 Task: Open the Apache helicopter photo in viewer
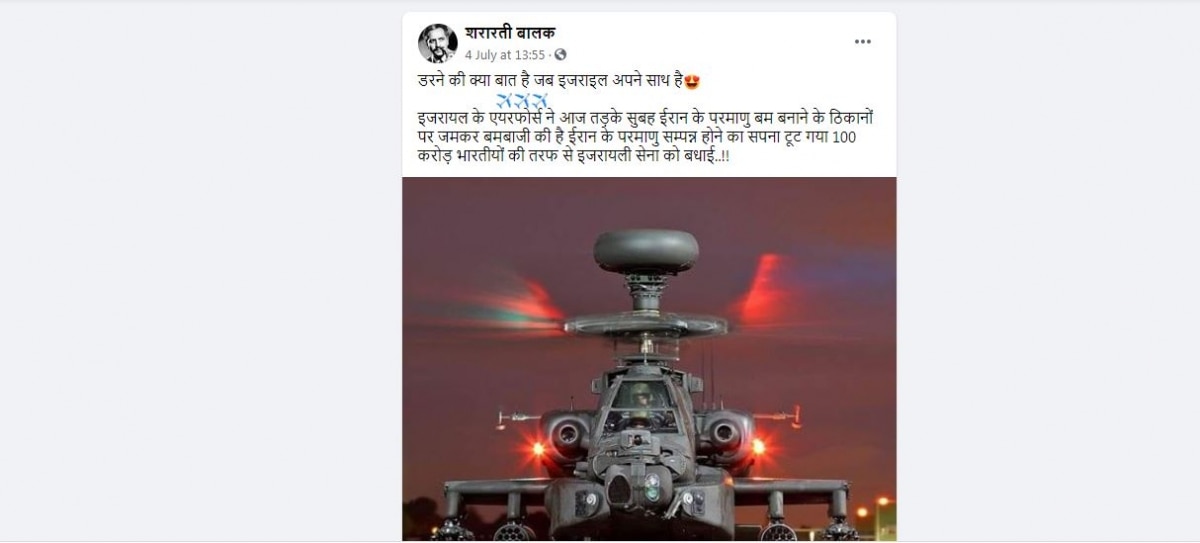point(649,359)
